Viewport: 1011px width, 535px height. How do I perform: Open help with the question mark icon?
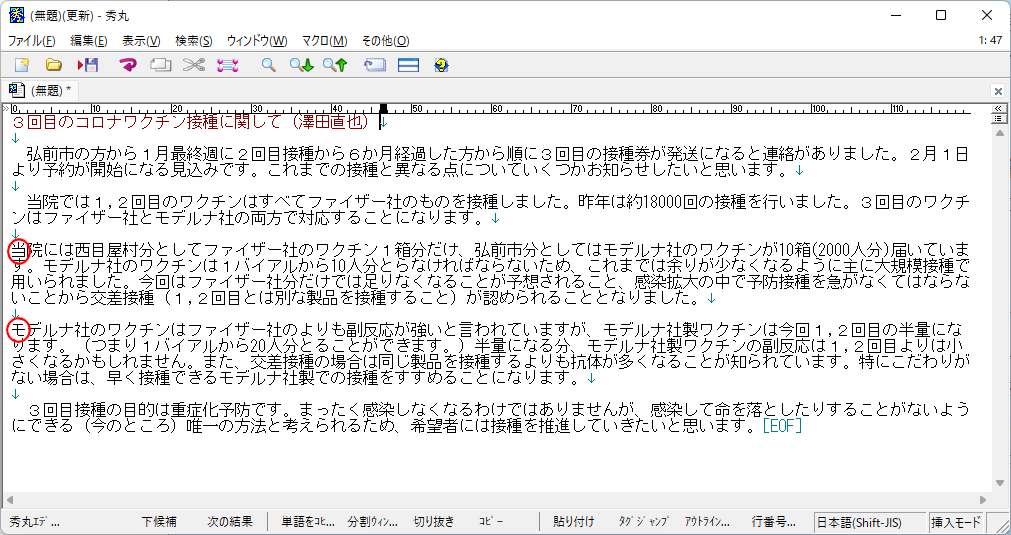(441, 65)
